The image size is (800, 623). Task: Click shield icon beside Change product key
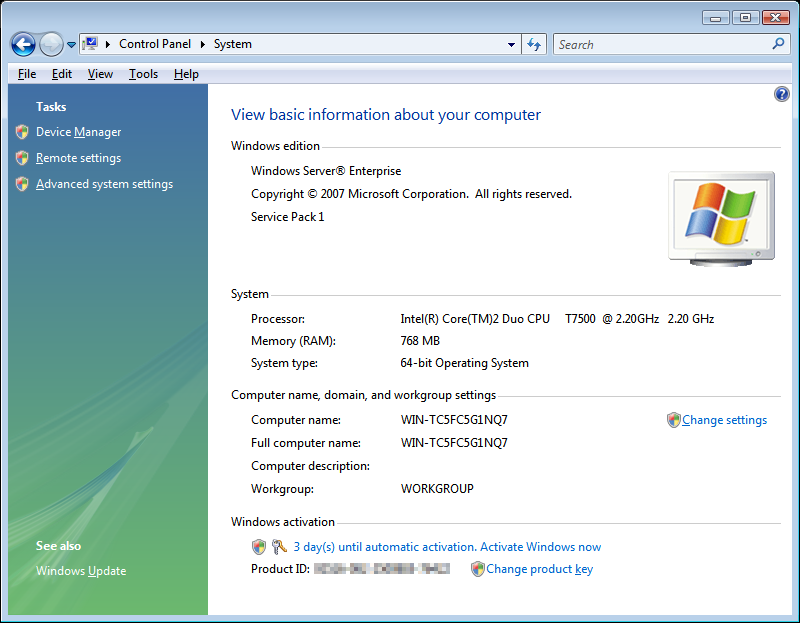(x=478, y=569)
